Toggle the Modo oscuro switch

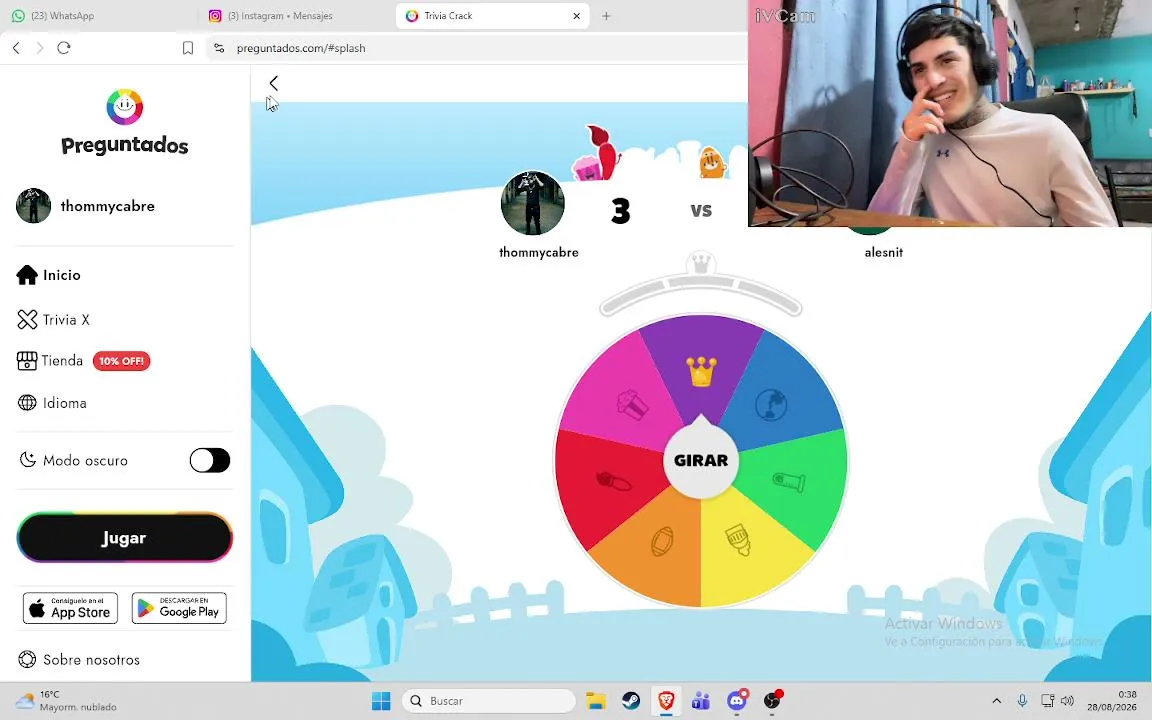click(209, 461)
